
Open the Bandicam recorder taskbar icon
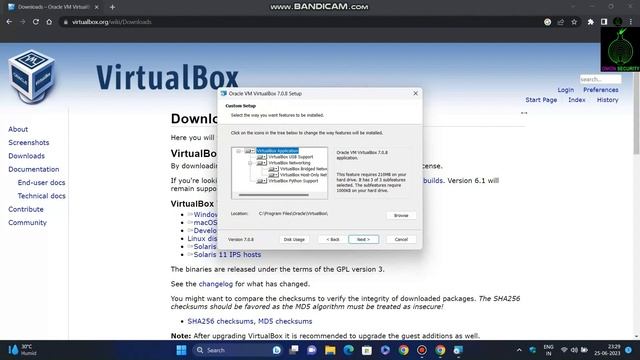coord(422,350)
